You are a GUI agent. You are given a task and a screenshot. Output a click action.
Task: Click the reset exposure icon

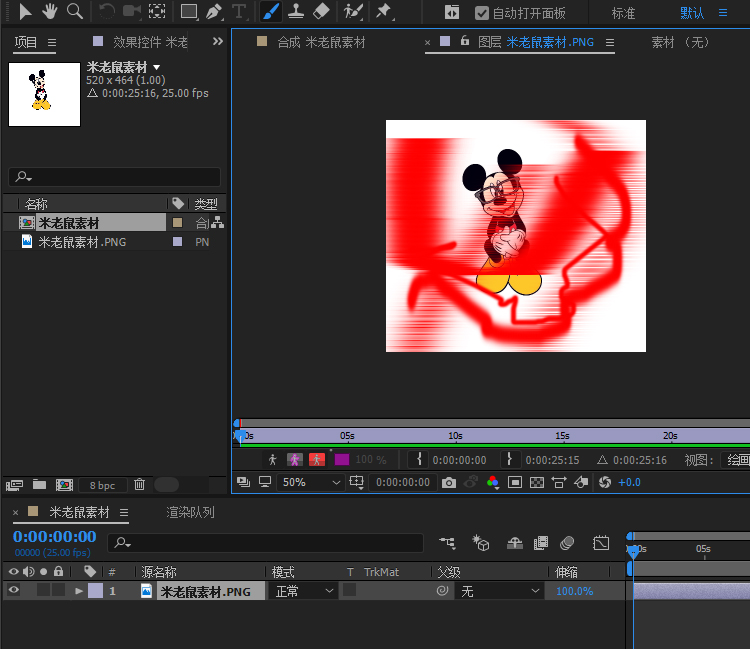[605, 483]
